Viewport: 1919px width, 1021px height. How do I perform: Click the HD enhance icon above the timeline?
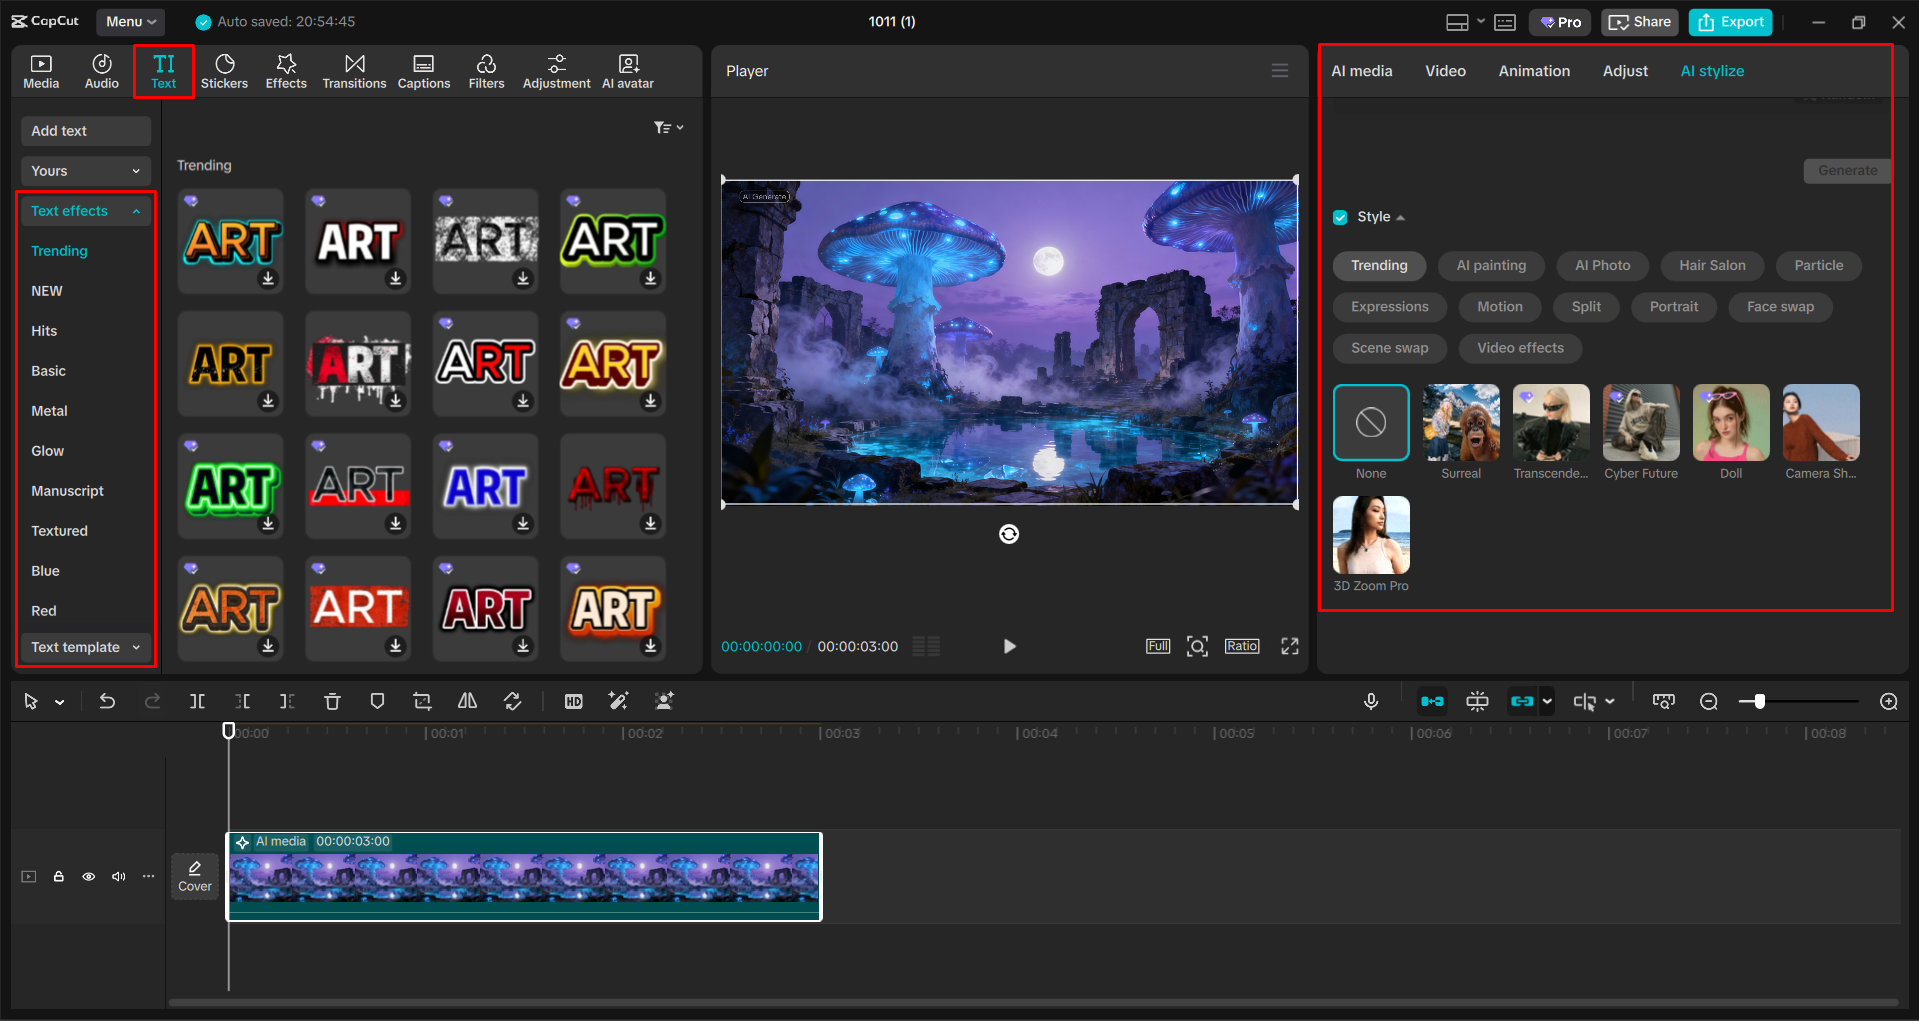click(573, 701)
